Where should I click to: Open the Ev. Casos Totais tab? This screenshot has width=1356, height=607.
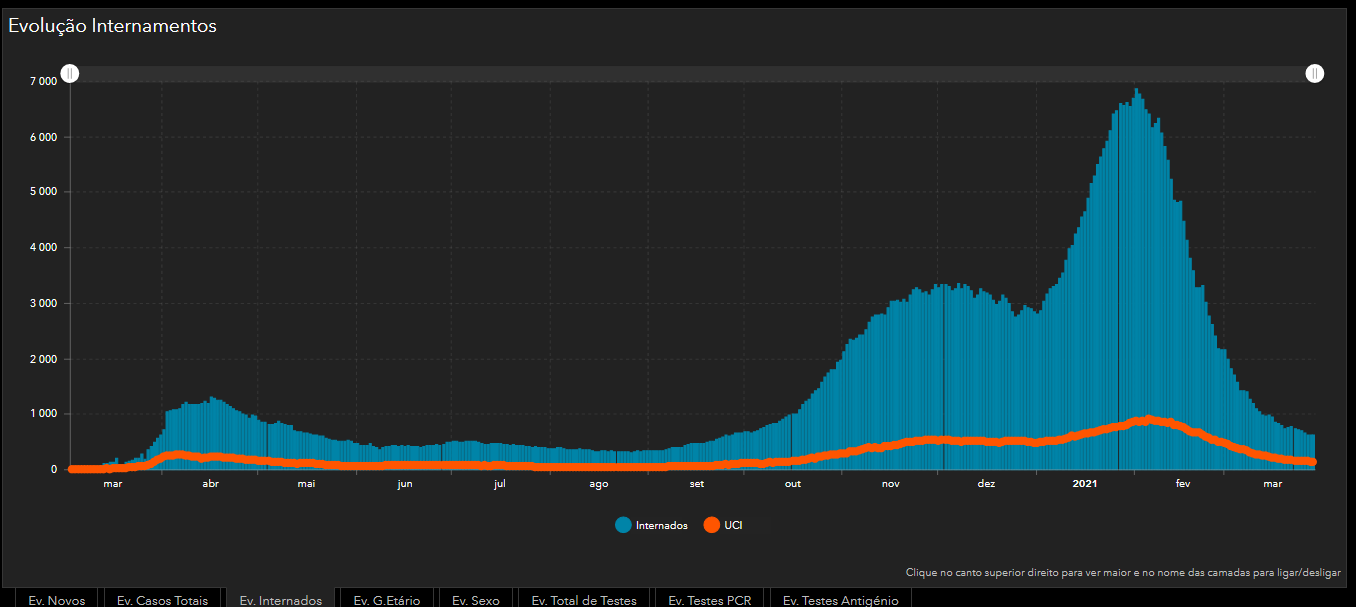coord(162,599)
